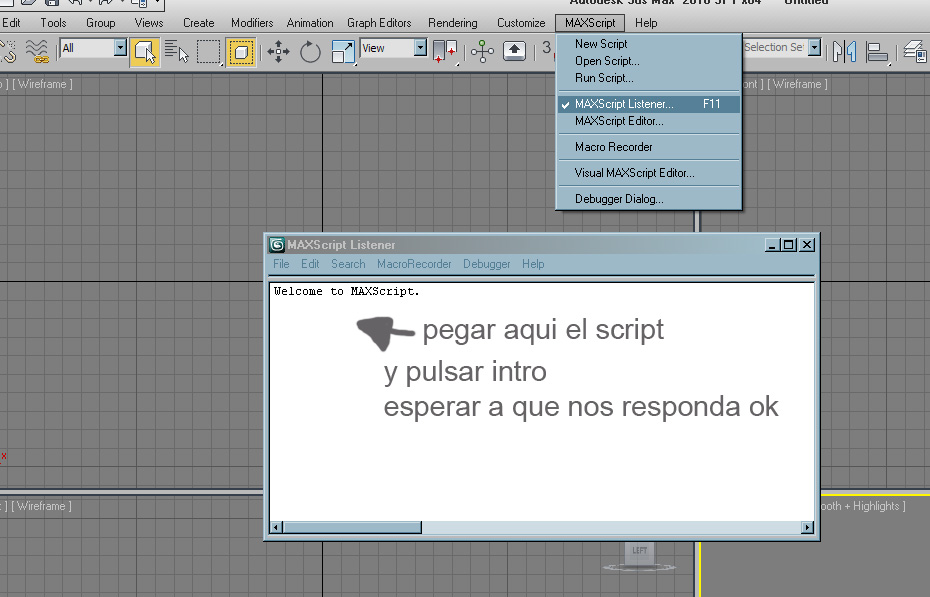Open Search menu in MAXScript Listener
Viewport: 930px width, 597px height.
(348, 264)
